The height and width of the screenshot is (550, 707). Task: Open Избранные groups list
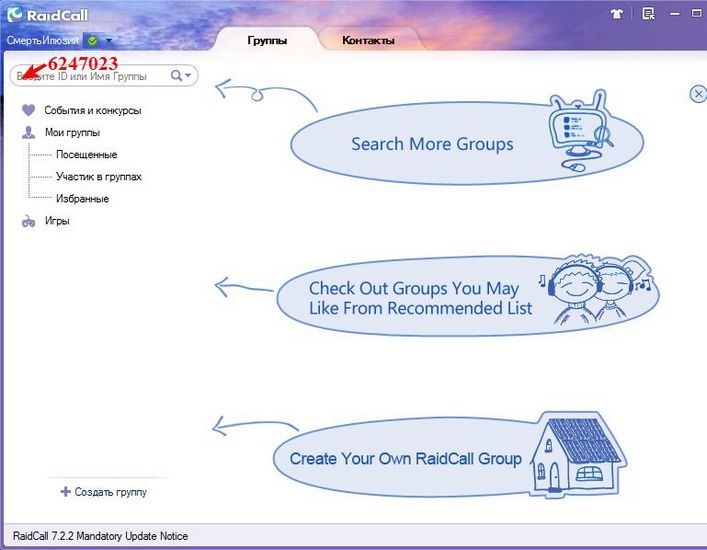click(x=83, y=198)
